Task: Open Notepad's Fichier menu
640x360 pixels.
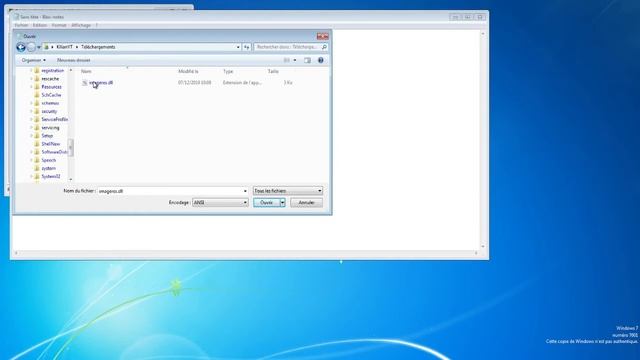Action: click(x=21, y=25)
